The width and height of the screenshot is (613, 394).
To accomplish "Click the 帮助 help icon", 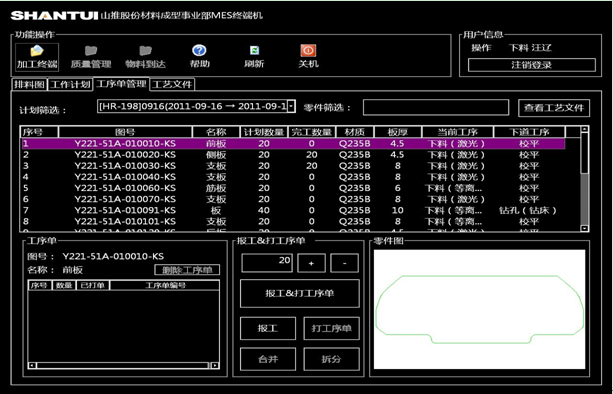I will point(199,57).
